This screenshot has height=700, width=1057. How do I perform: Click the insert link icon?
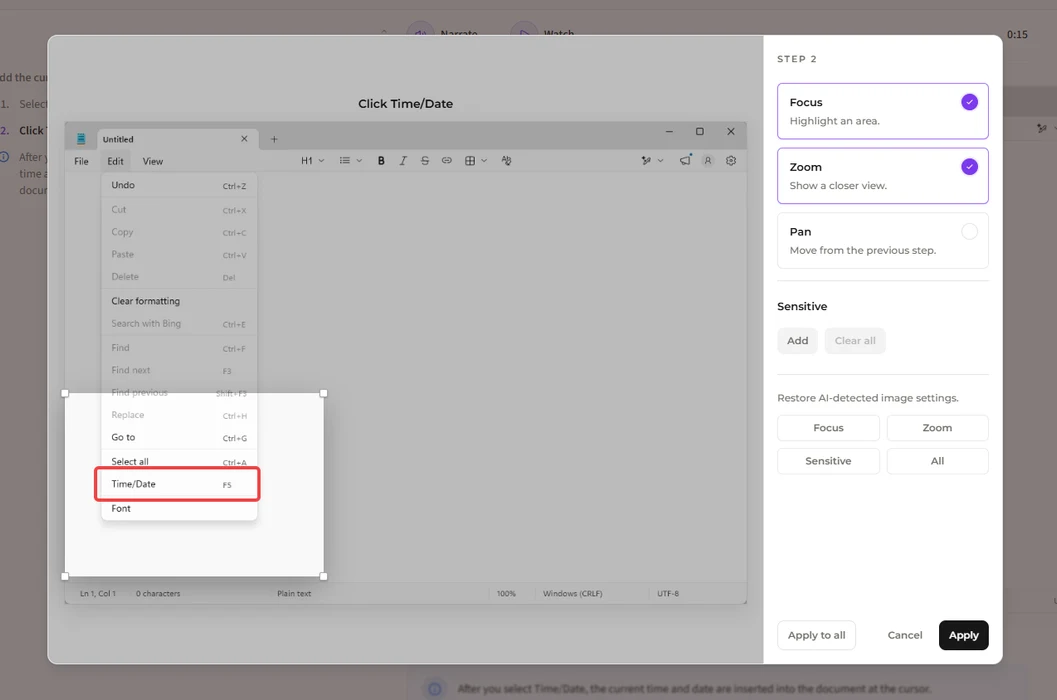[x=446, y=161]
